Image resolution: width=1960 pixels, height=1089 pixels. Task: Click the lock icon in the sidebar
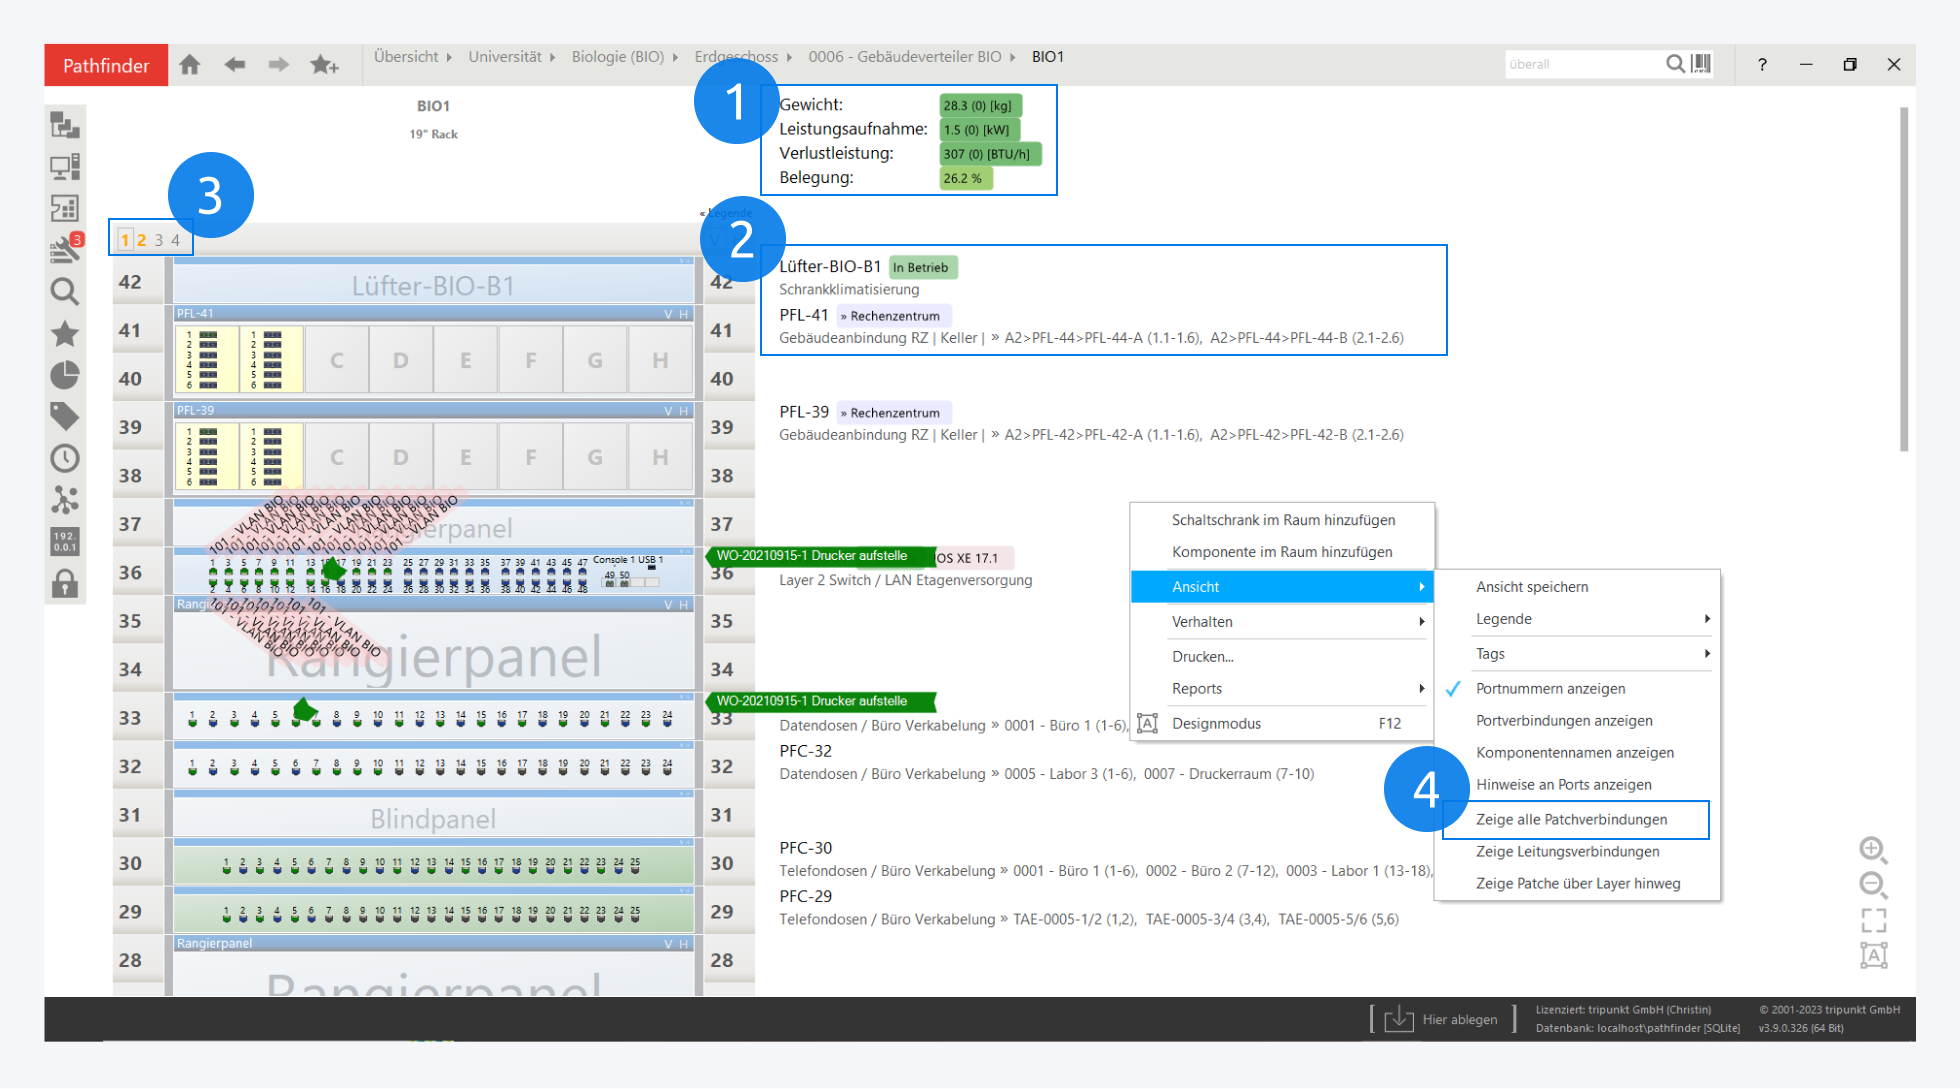[x=65, y=584]
